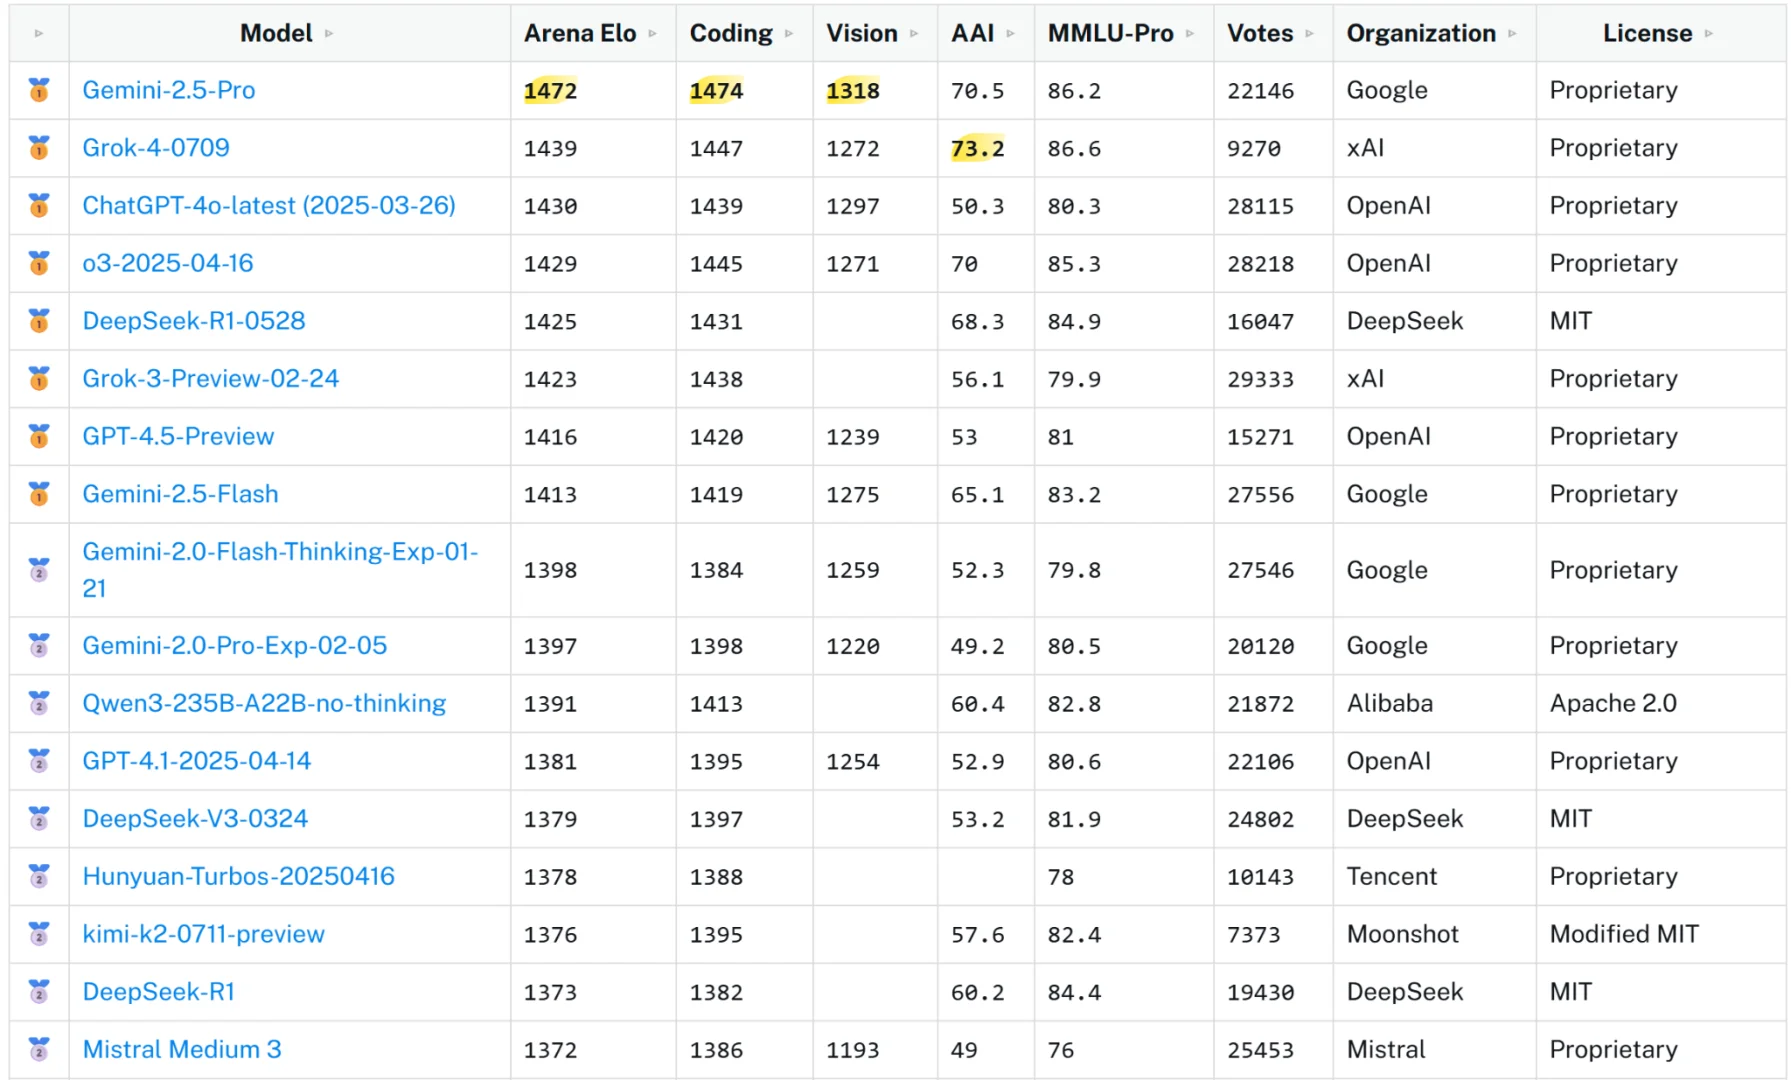Open the o3-2025-04-16 model link

point(168,263)
